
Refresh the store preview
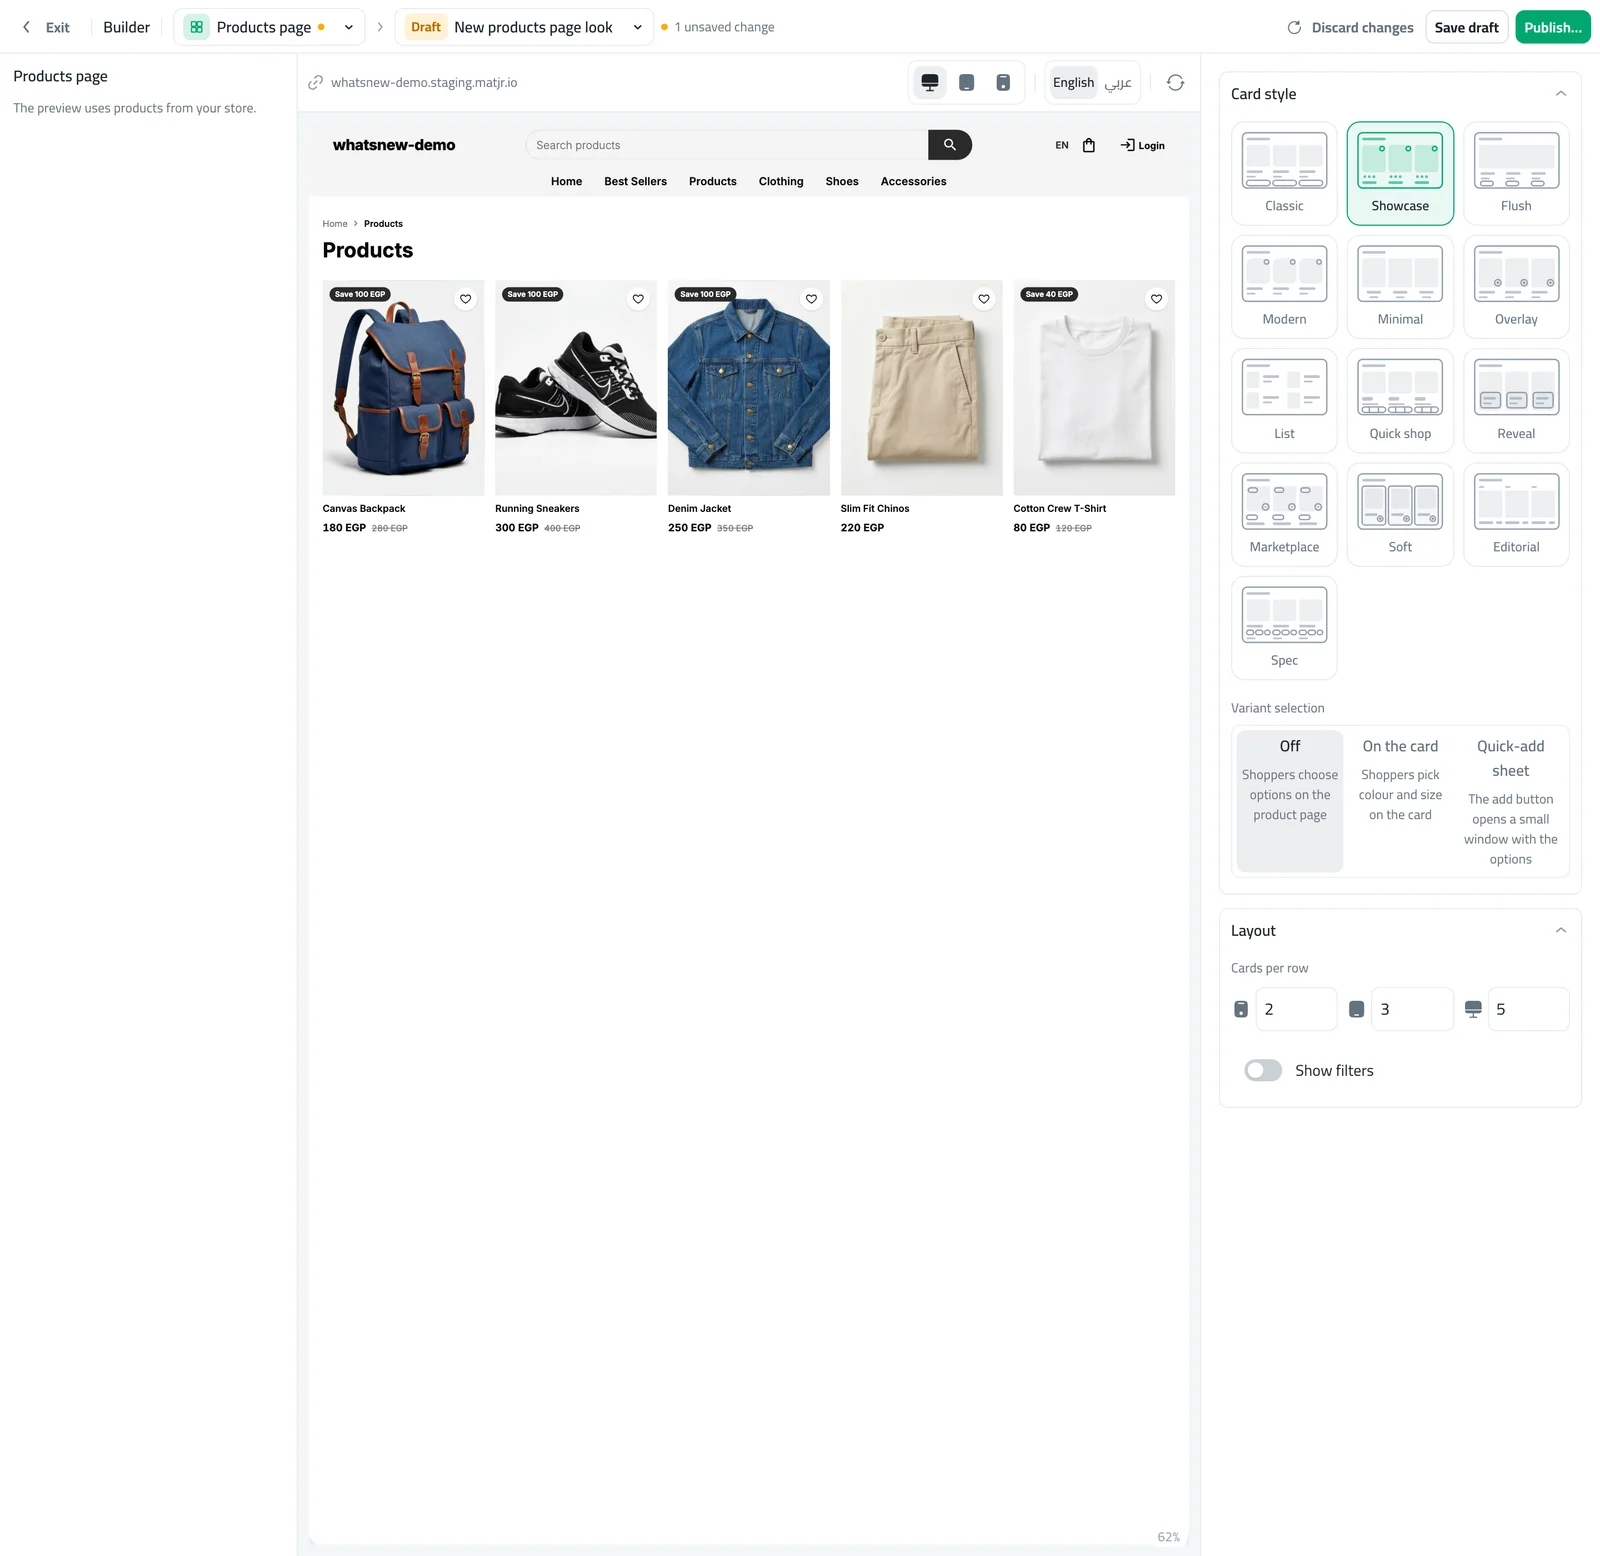click(x=1175, y=83)
